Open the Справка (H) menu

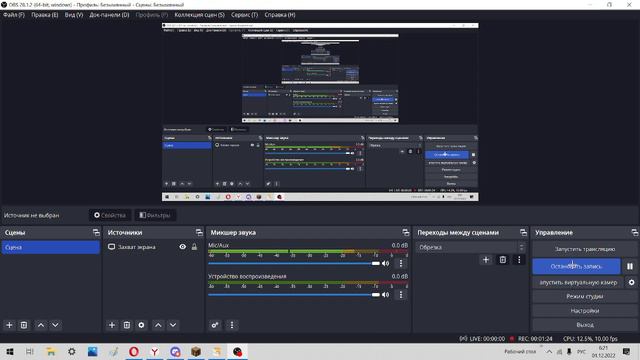tap(280, 15)
